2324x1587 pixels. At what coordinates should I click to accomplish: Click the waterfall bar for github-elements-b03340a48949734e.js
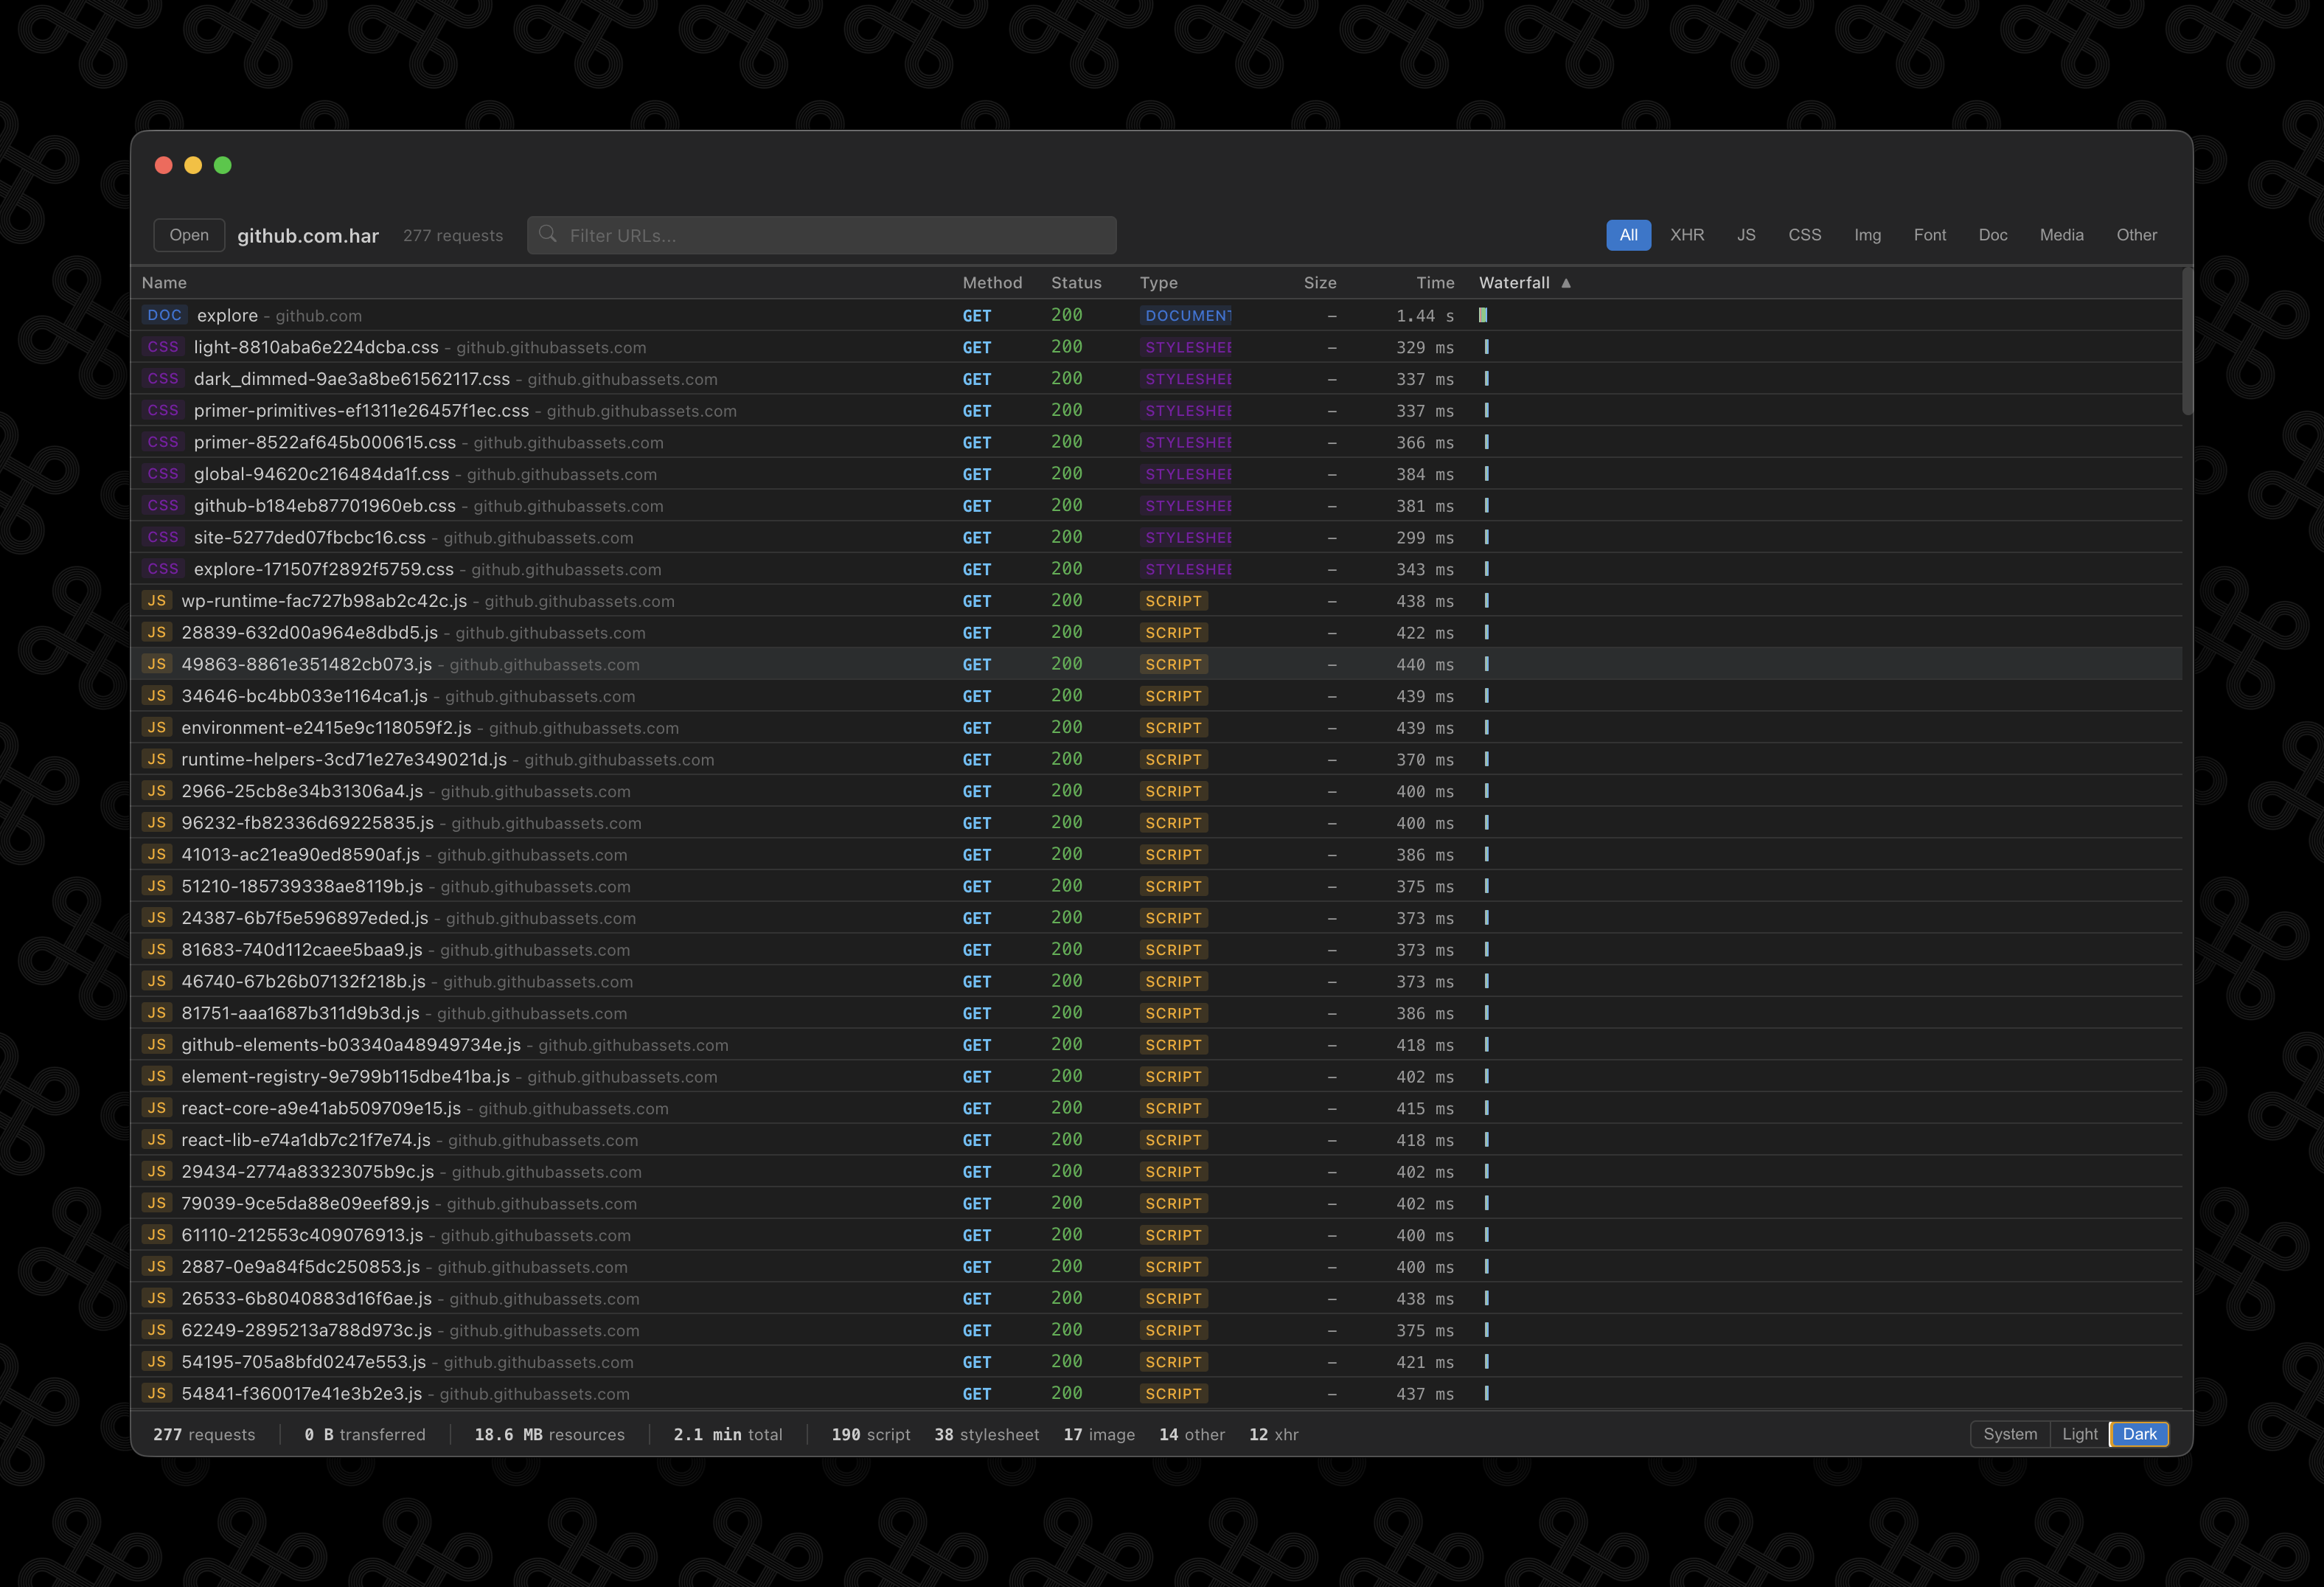[x=1487, y=1044]
